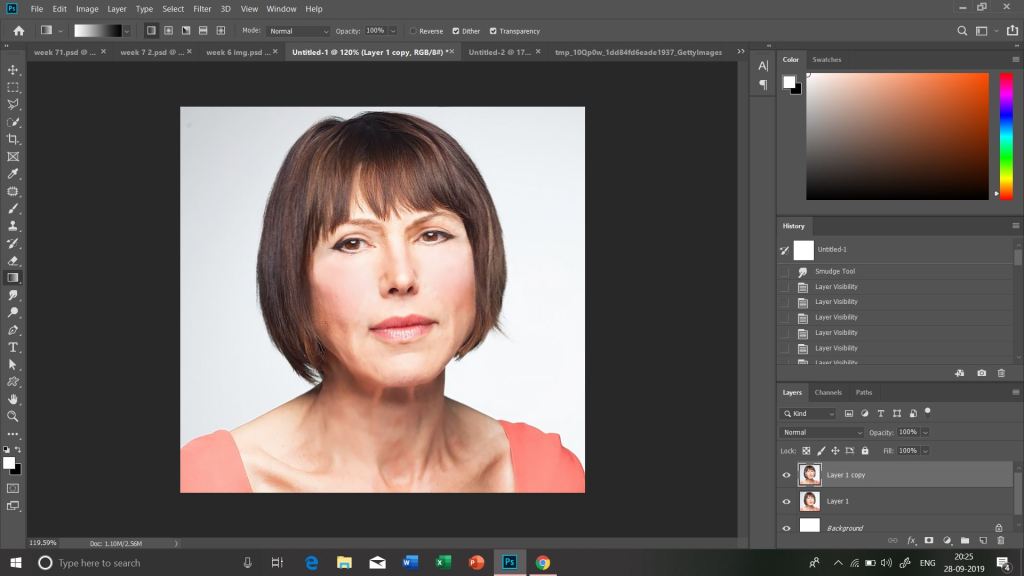Activate the Zoom tool in toolbar
Screen dimensions: 1024x576
(13, 416)
